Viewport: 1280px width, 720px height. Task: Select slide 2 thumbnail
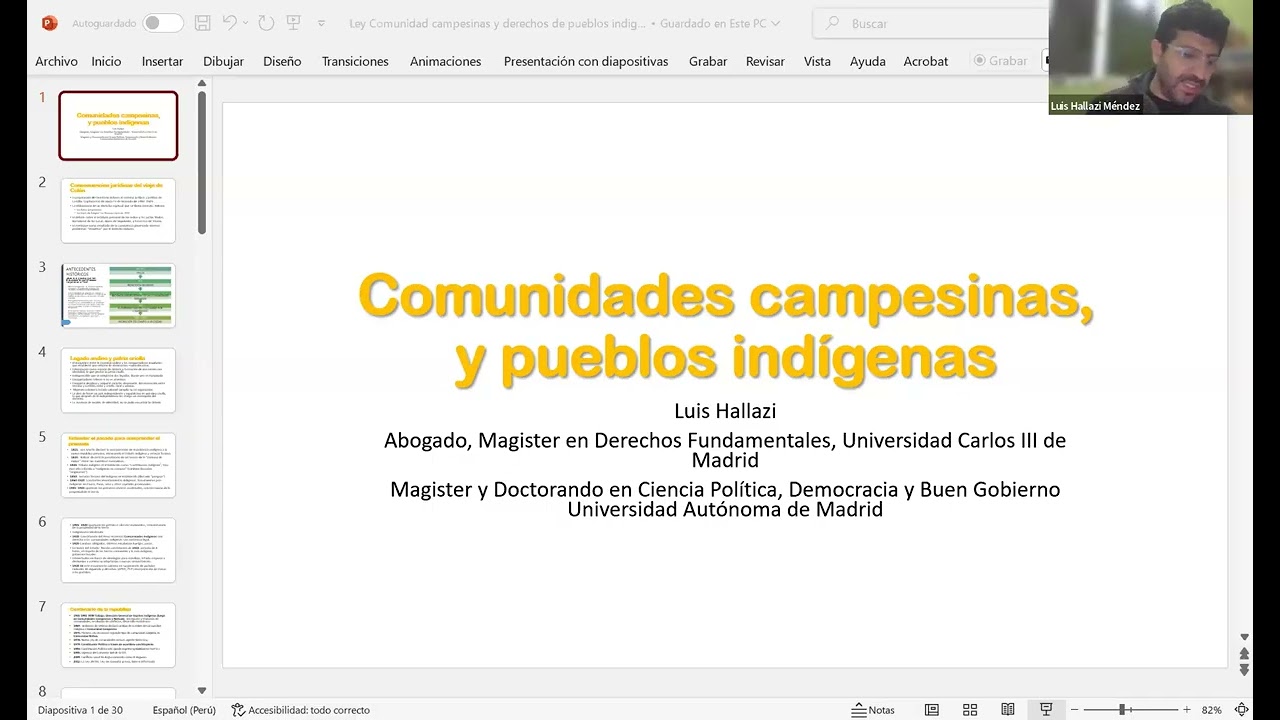click(118, 210)
